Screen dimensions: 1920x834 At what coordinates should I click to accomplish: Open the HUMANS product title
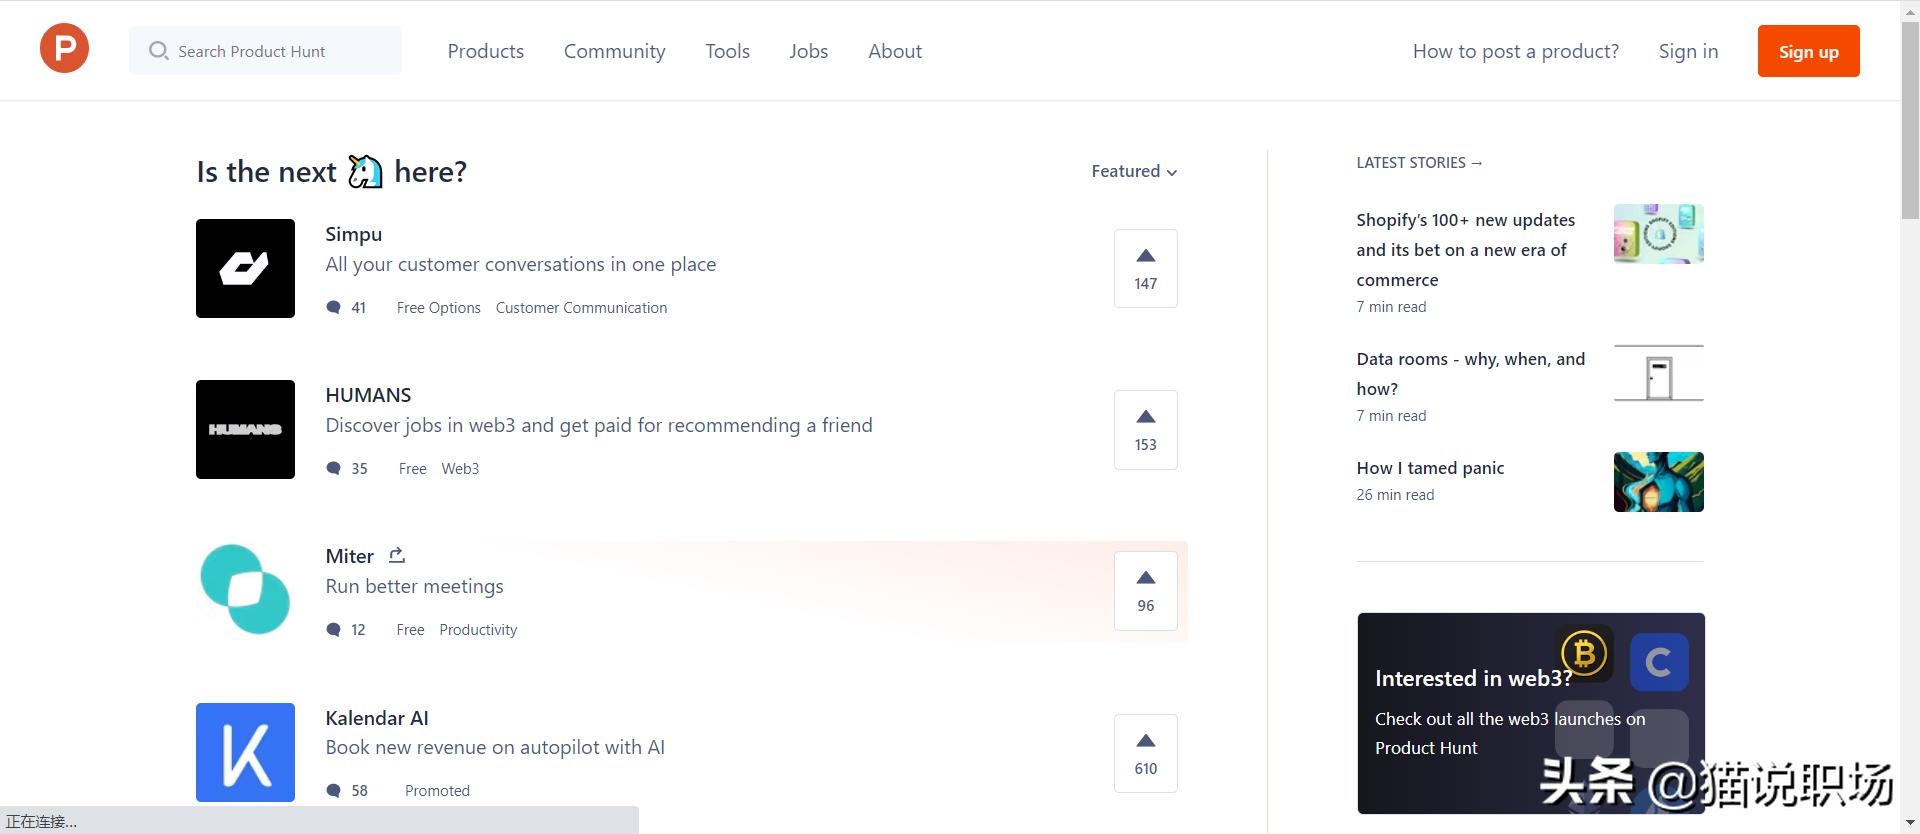(x=368, y=395)
